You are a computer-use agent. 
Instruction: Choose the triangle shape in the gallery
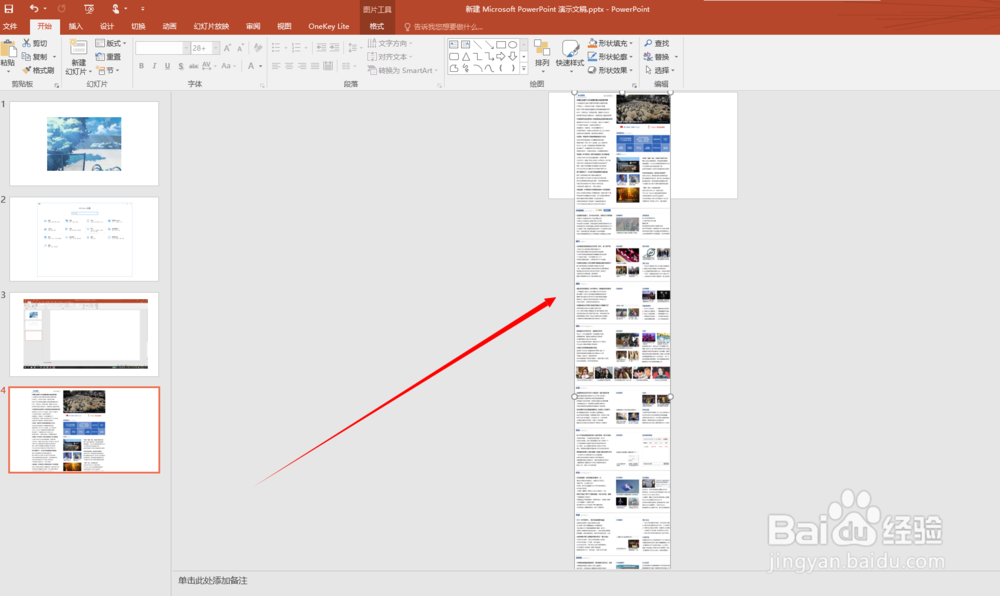(466, 57)
